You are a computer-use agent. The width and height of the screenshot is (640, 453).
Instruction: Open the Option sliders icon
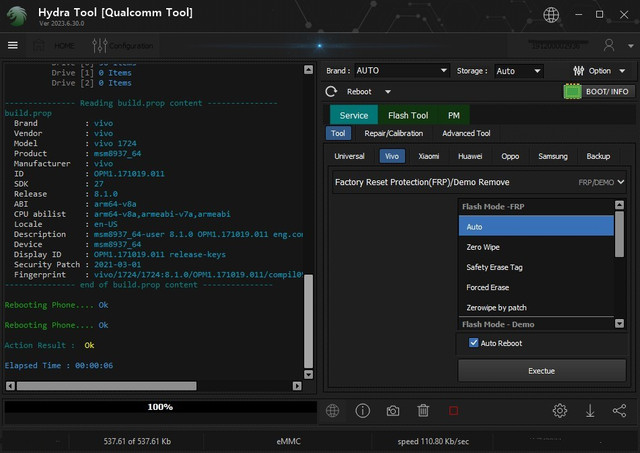pos(578,71)
